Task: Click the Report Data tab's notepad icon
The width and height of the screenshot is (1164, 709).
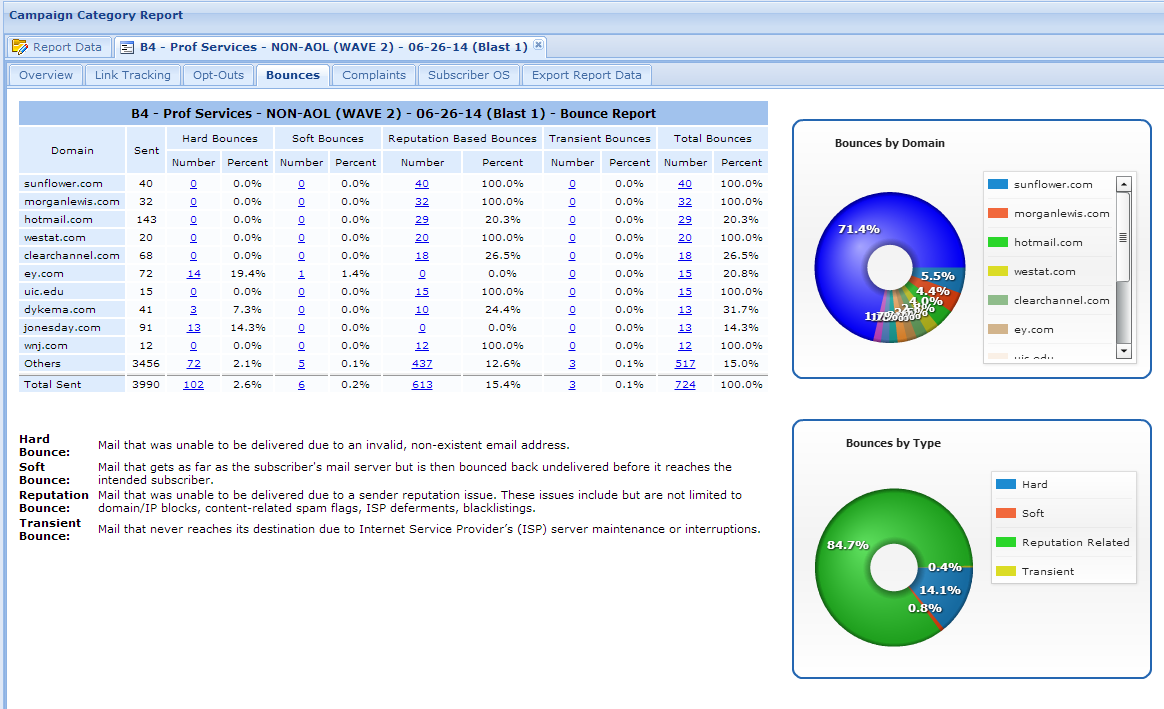Action: pos(20,47)
